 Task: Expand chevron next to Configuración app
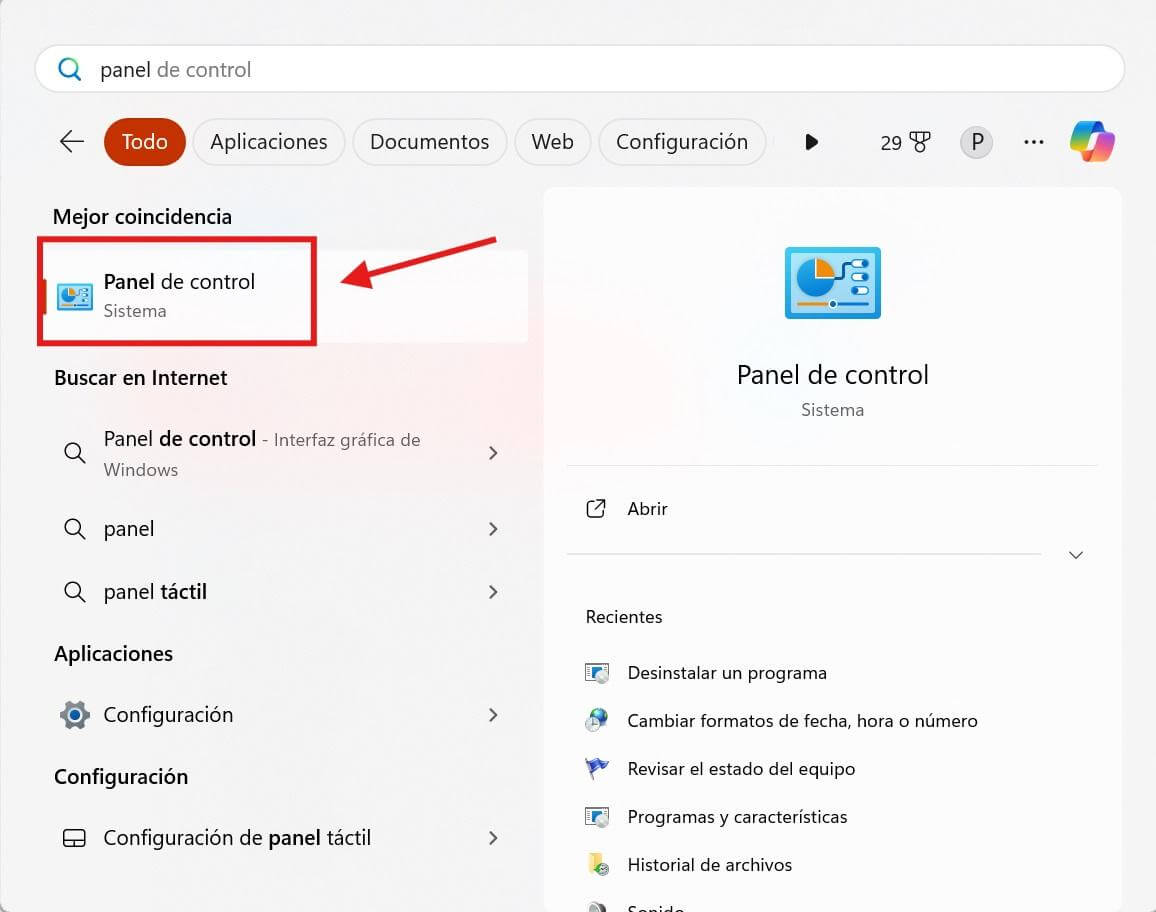click(x=493, y=714)
